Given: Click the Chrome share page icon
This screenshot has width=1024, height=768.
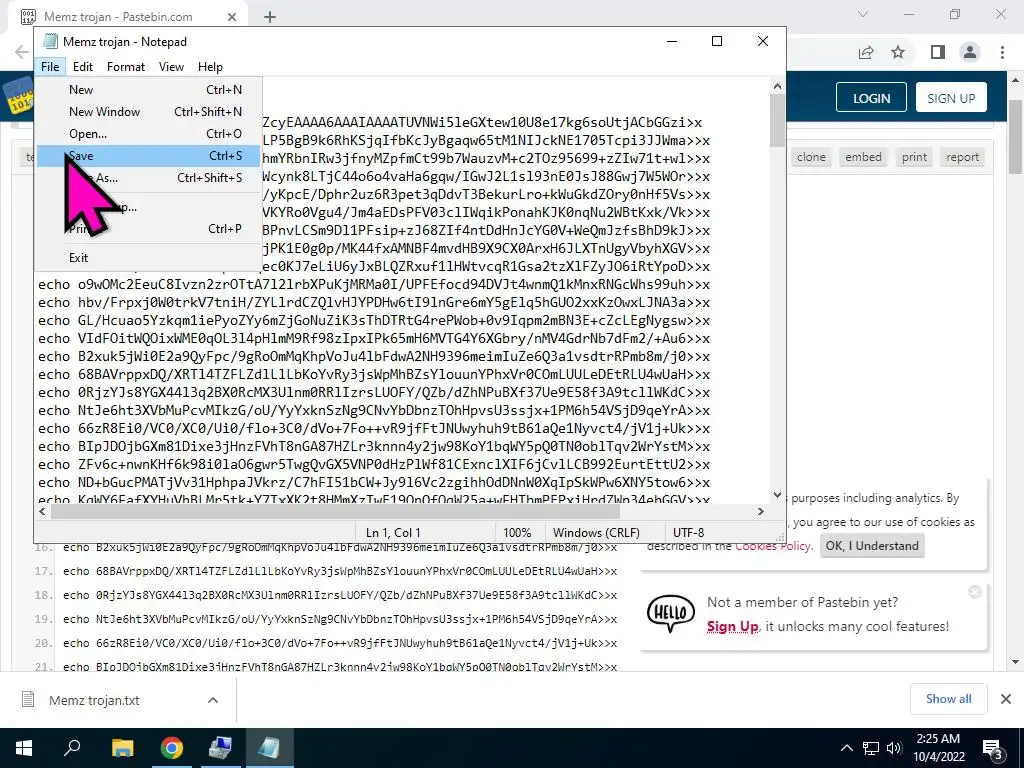Looking at the screenshot, I should (x=866, y=52).
